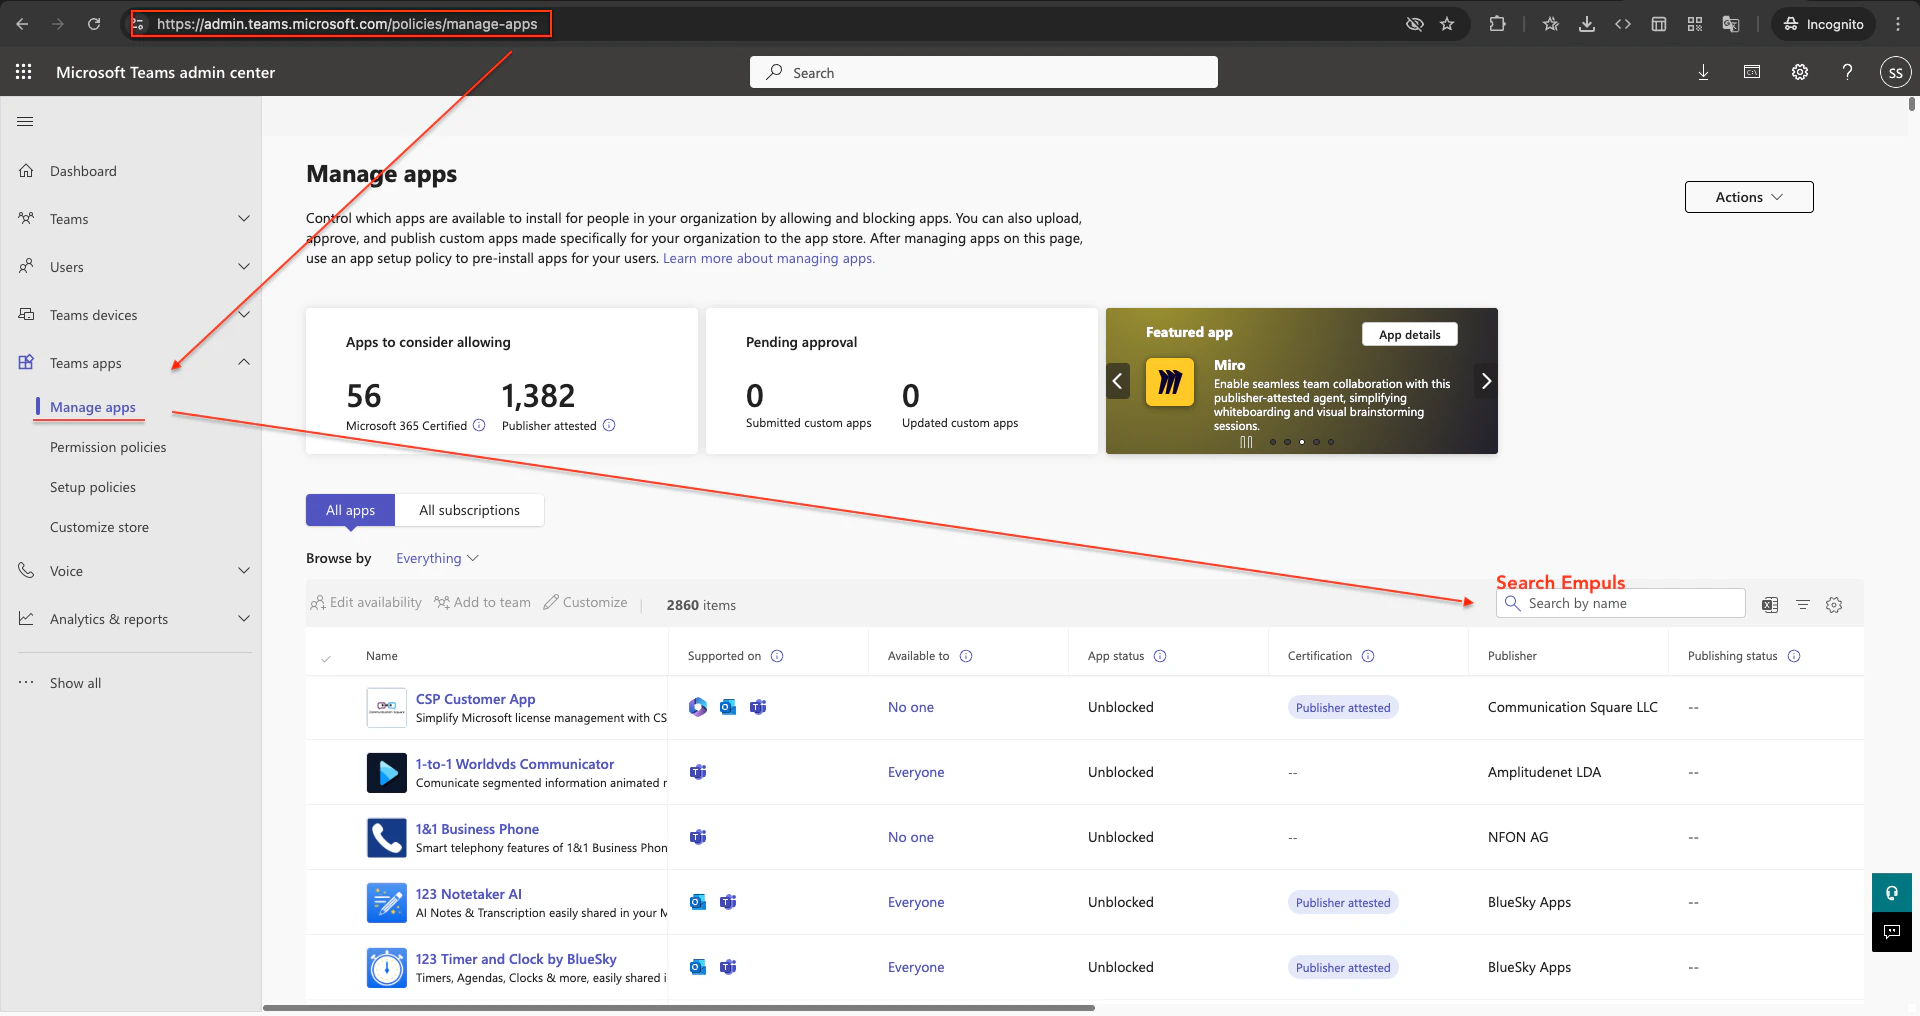Show previous featured app in carousel

coord(1118,381)
